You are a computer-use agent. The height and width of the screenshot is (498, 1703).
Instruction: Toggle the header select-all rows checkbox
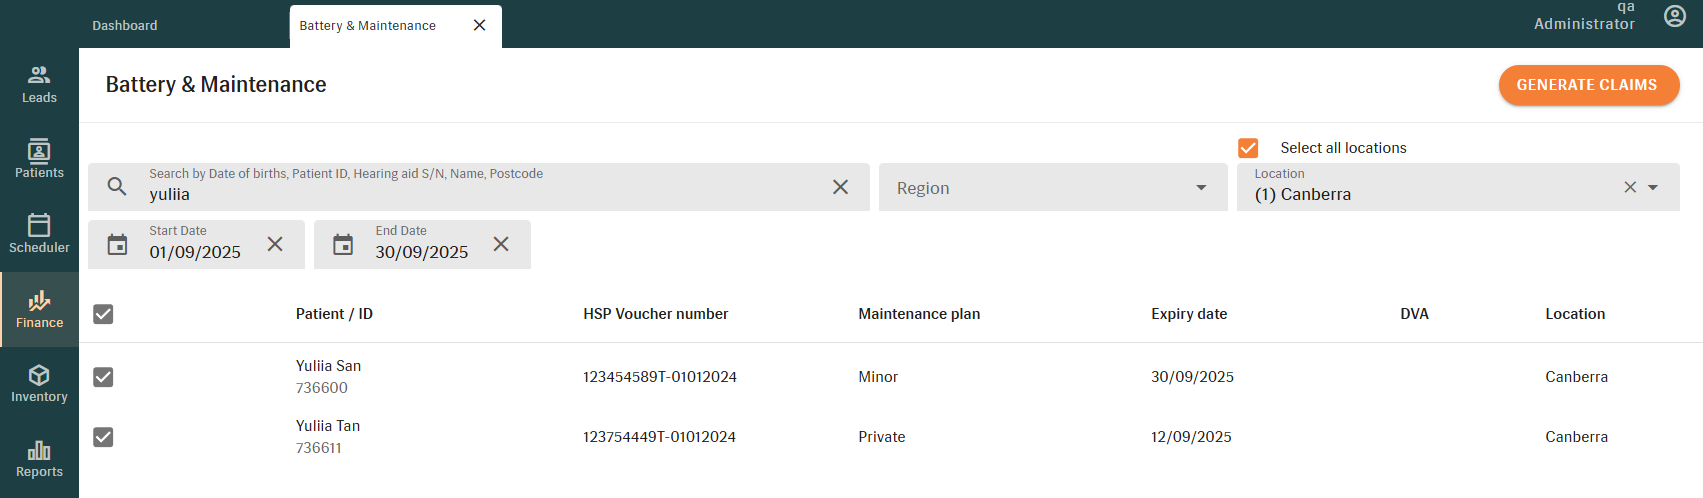point(103,314)
